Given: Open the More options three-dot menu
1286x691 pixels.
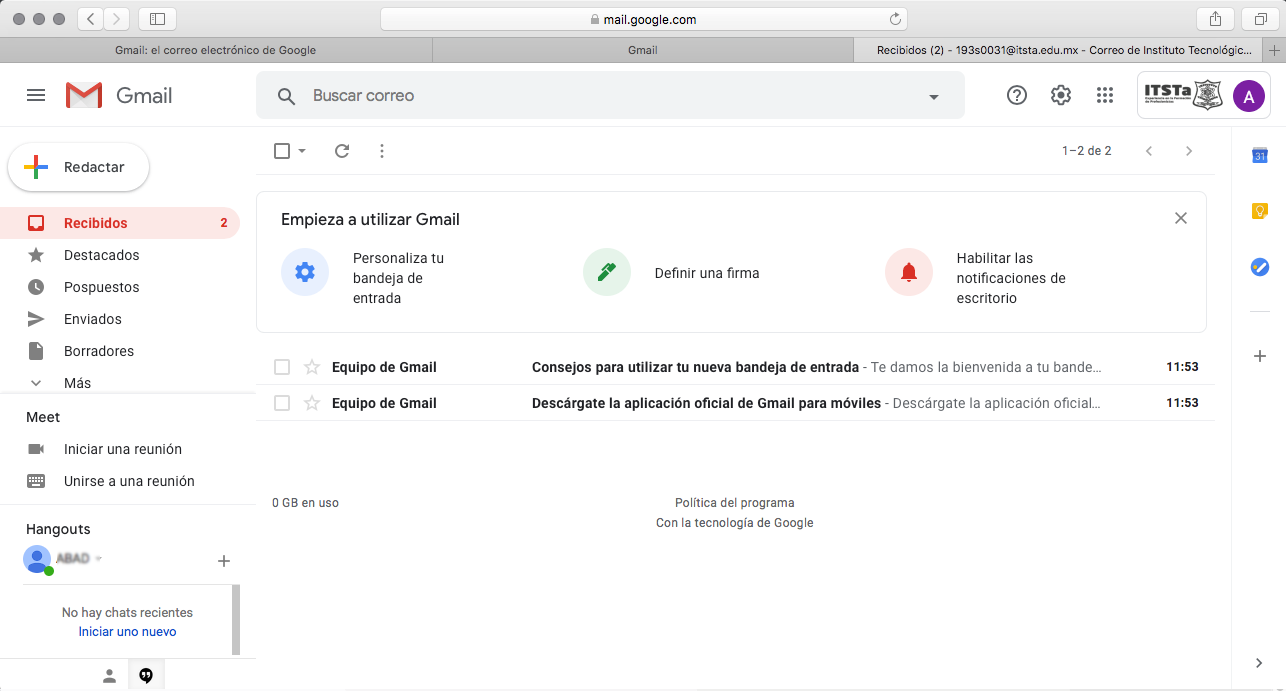Looking at the screenshot, I should pyautogui.click(x=382, y=151).
